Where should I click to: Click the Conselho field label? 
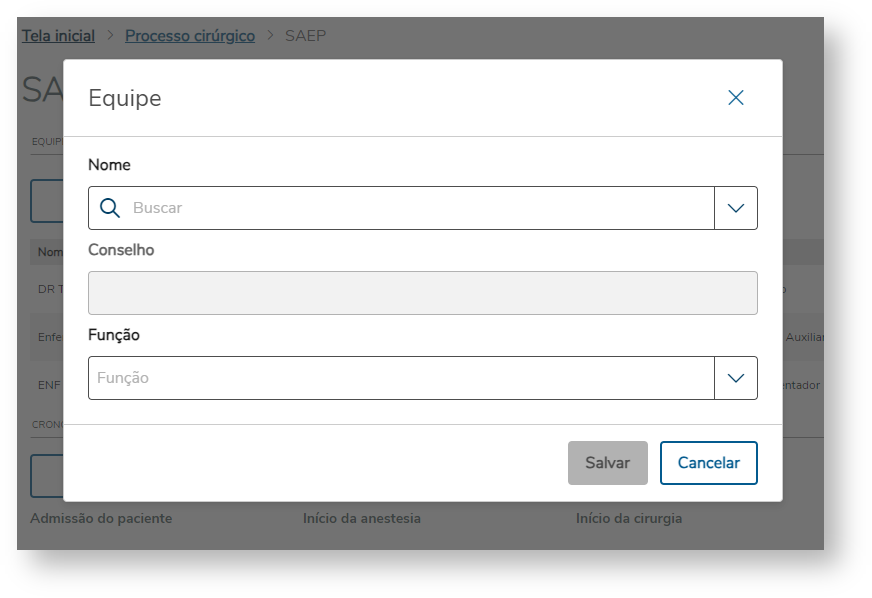121,250
